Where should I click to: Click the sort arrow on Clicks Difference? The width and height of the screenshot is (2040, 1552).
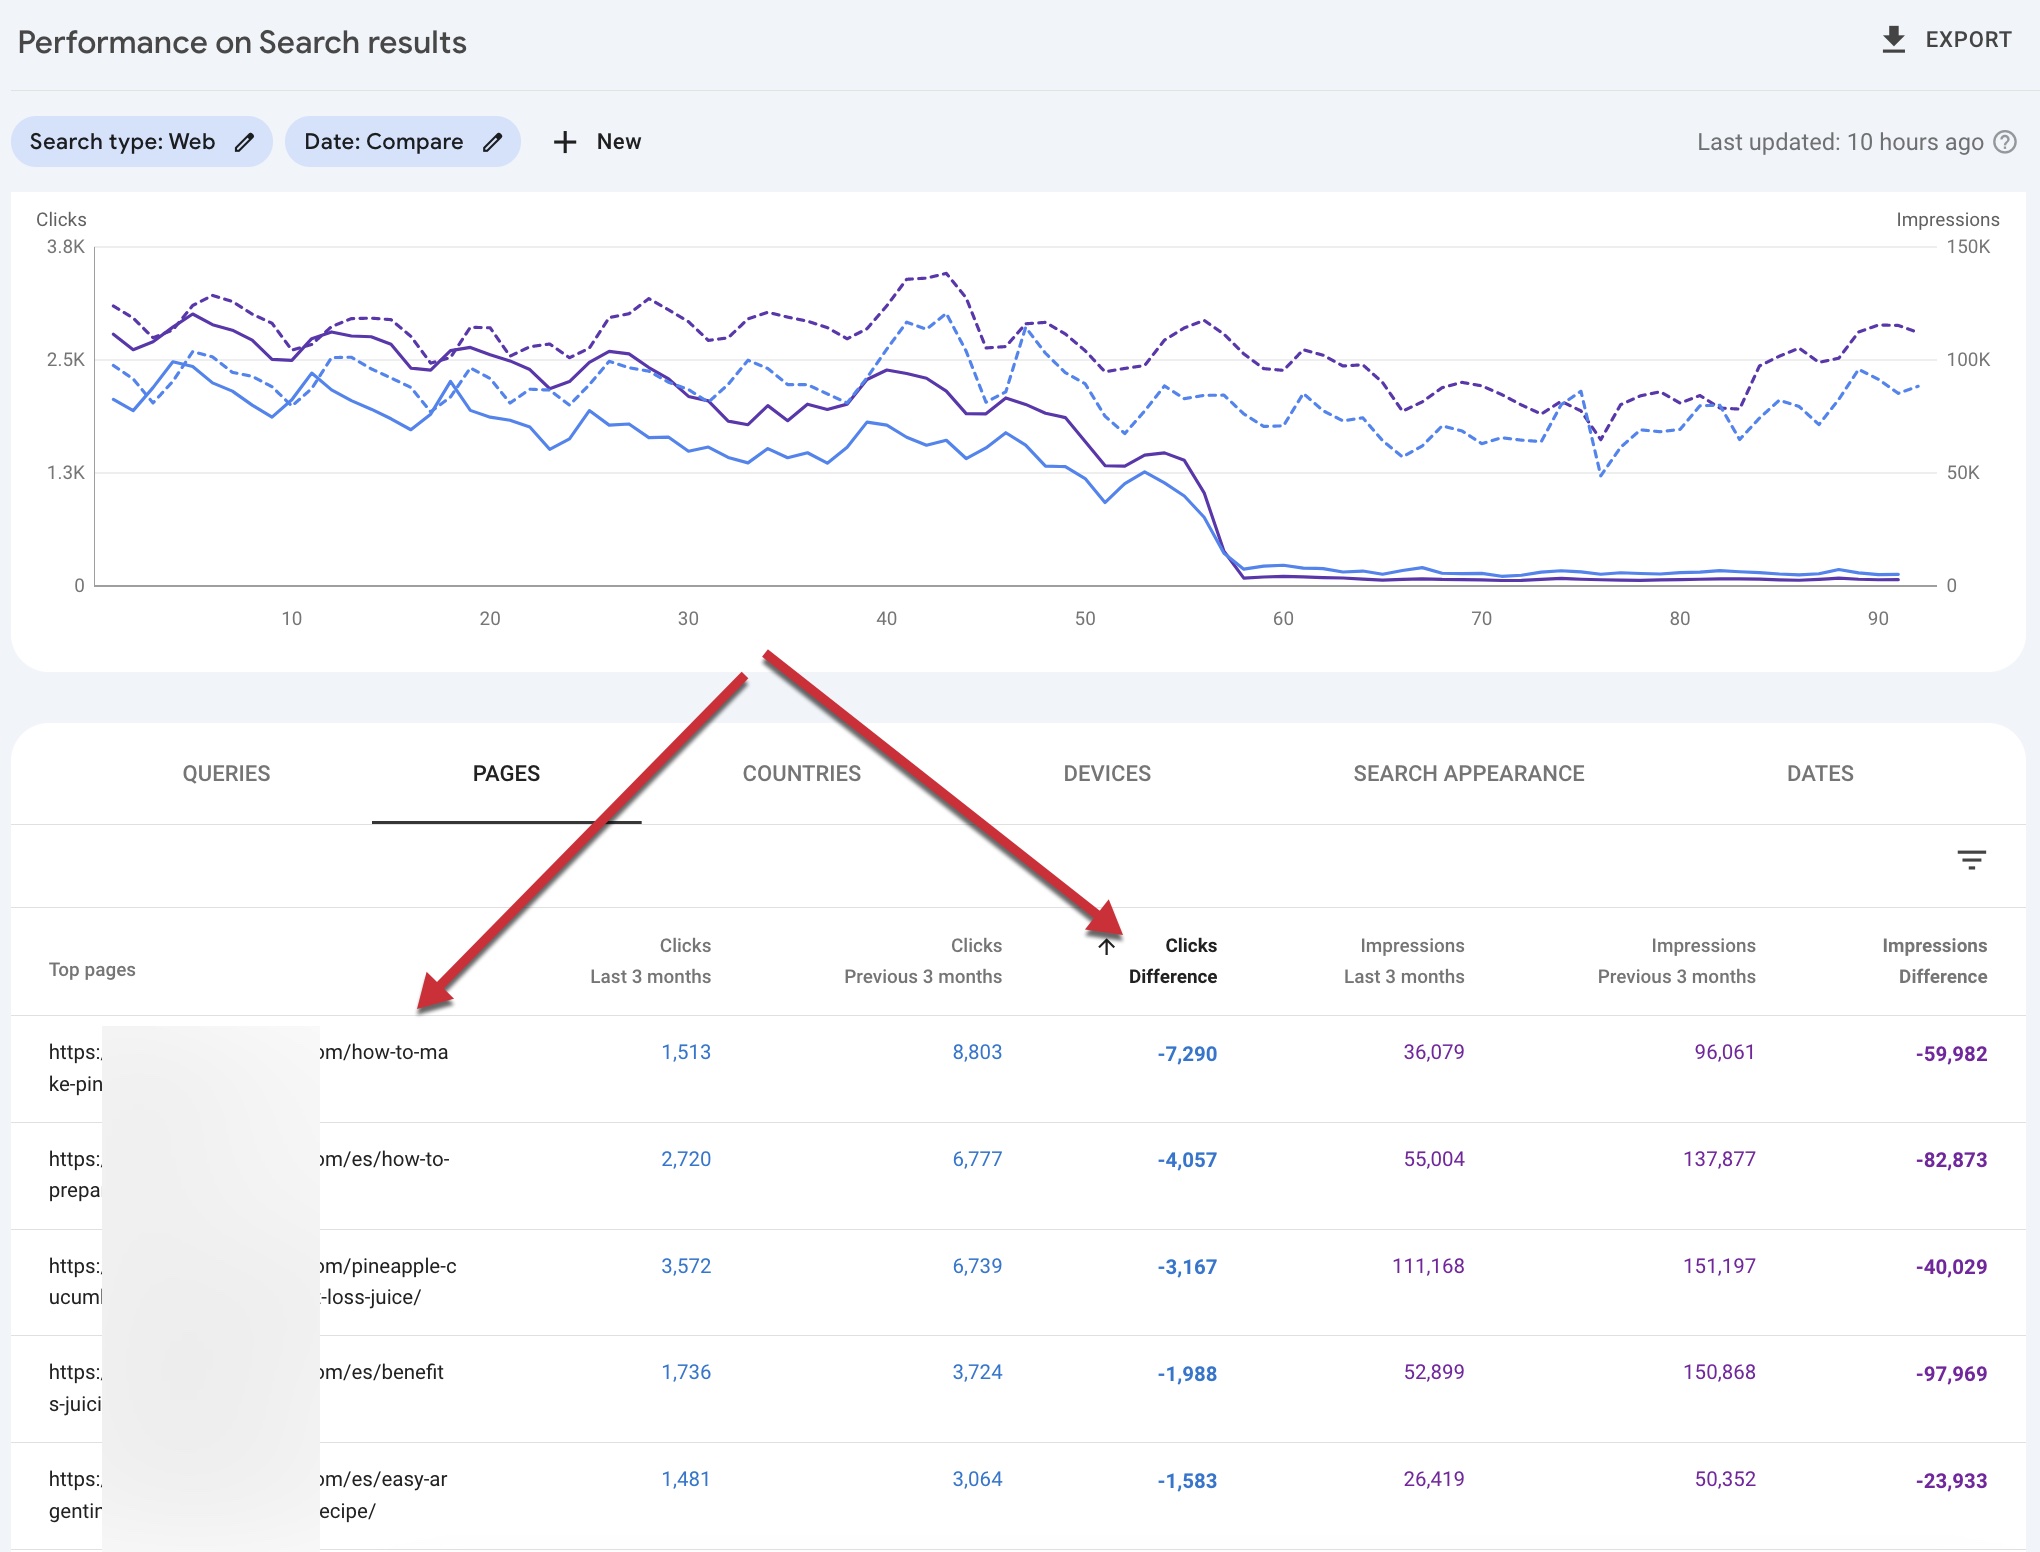[1106, 946]
